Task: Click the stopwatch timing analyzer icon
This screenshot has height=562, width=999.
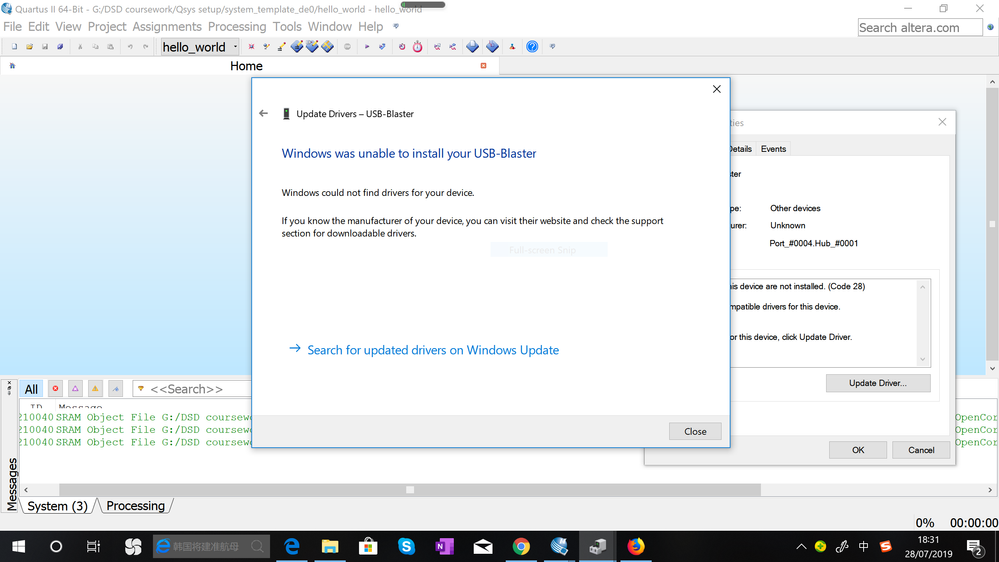Action: [x=417, y=47]
